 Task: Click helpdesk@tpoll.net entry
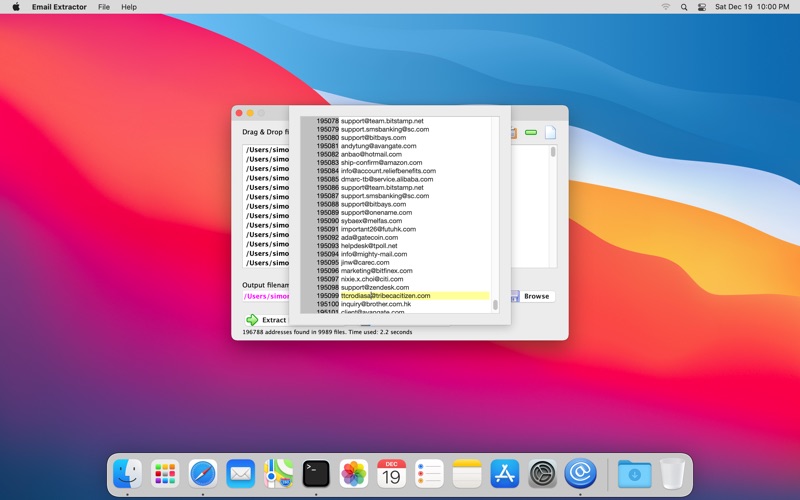(x=369, y=246)
